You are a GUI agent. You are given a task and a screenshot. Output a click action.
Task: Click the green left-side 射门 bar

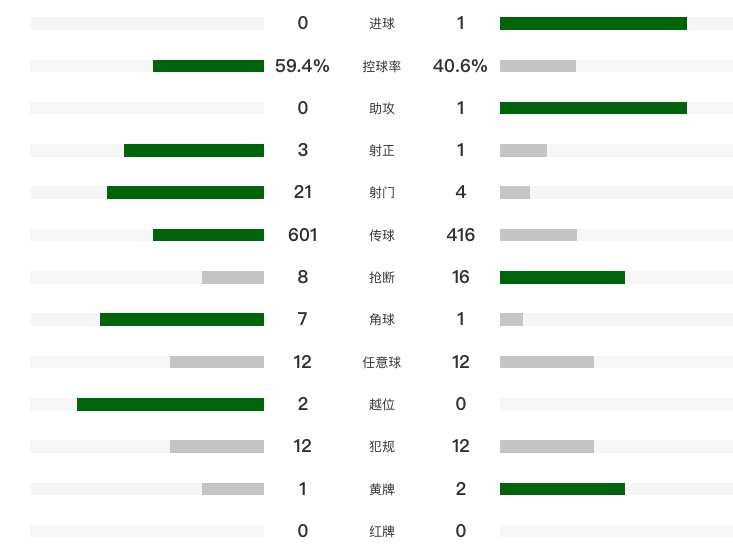click(x=185, y=193)
